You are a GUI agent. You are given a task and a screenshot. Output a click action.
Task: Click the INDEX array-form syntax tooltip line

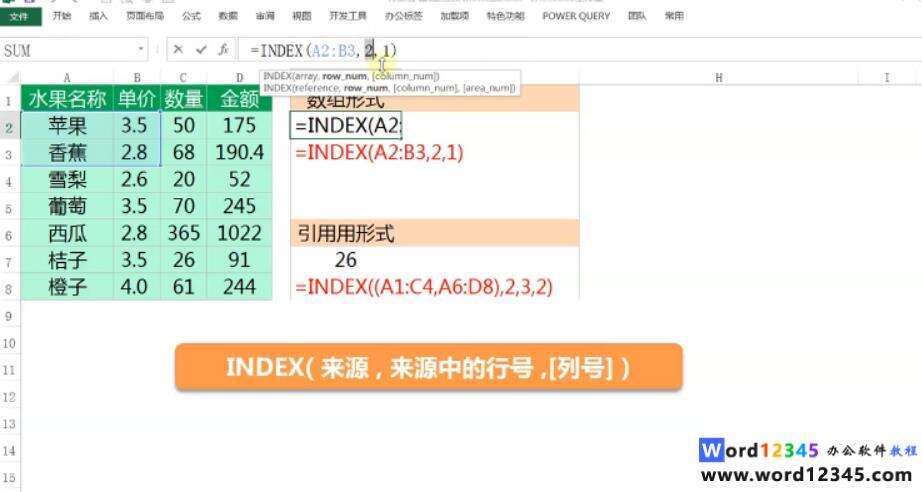click(351, 76)
